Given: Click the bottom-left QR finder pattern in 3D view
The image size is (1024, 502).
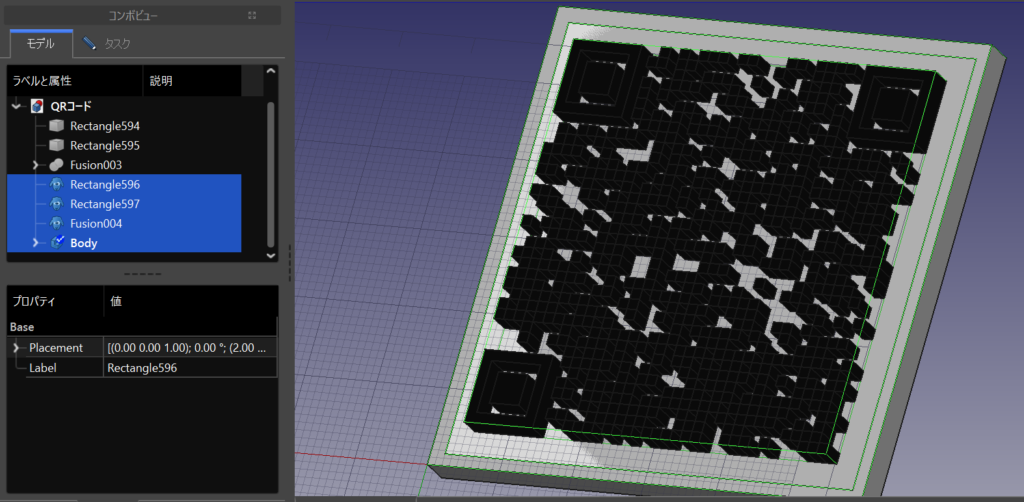Looking at the screenshot, I should [513, 394].
